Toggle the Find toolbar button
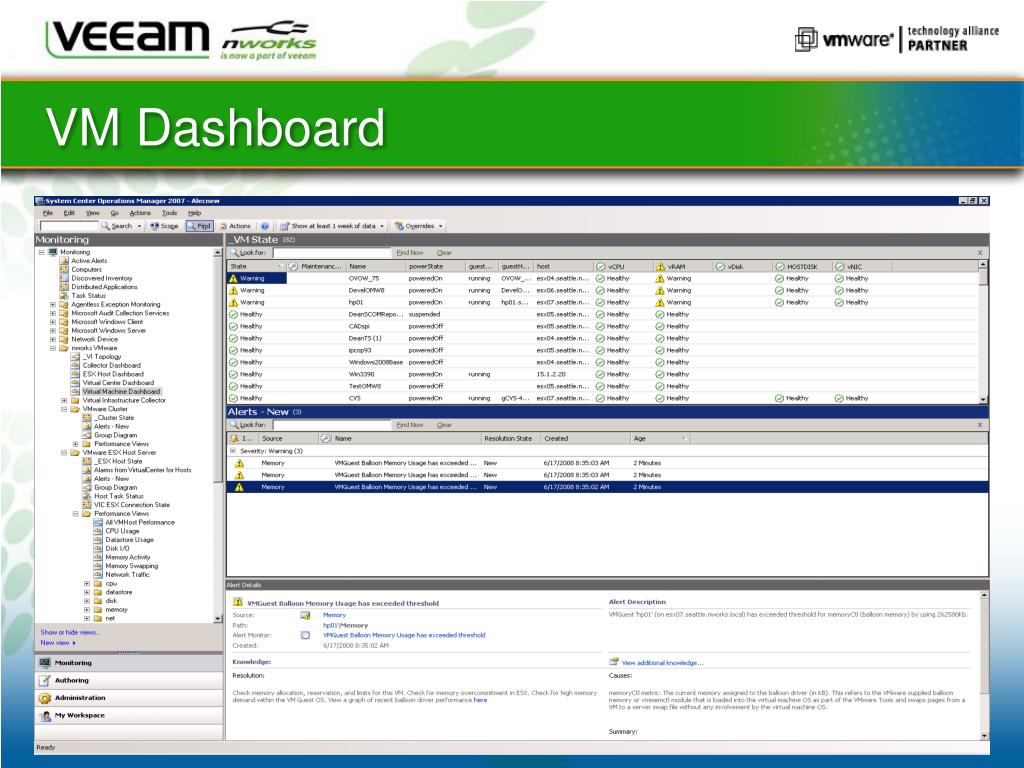 (x=199, y=226)
